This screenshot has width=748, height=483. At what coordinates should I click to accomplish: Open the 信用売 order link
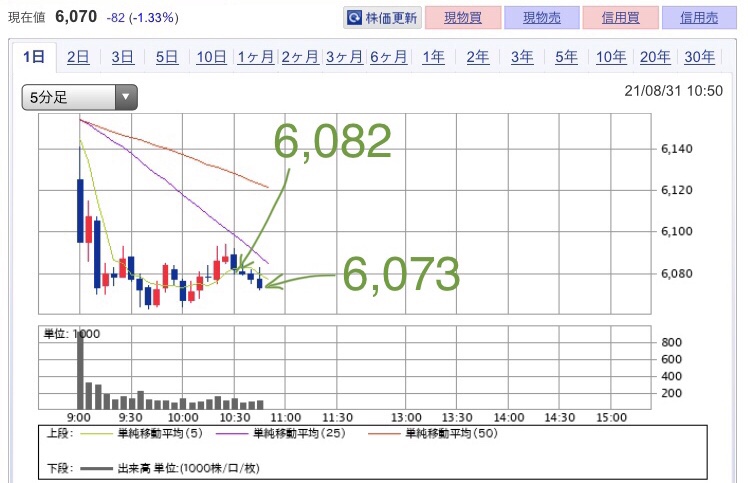(699, 18)
